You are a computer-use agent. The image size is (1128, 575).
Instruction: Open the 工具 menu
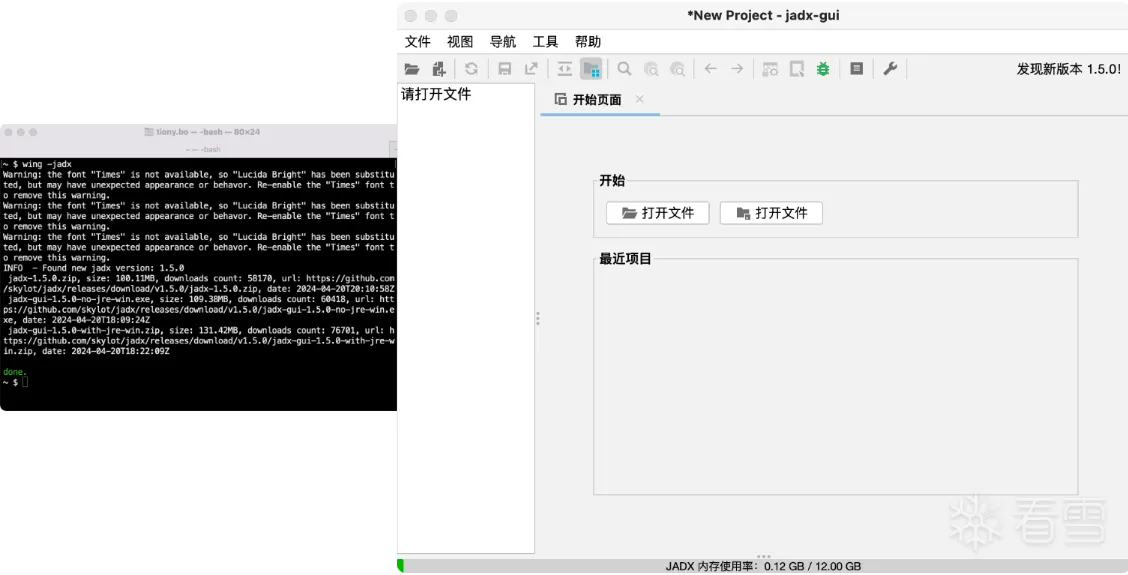pos(545,42)
